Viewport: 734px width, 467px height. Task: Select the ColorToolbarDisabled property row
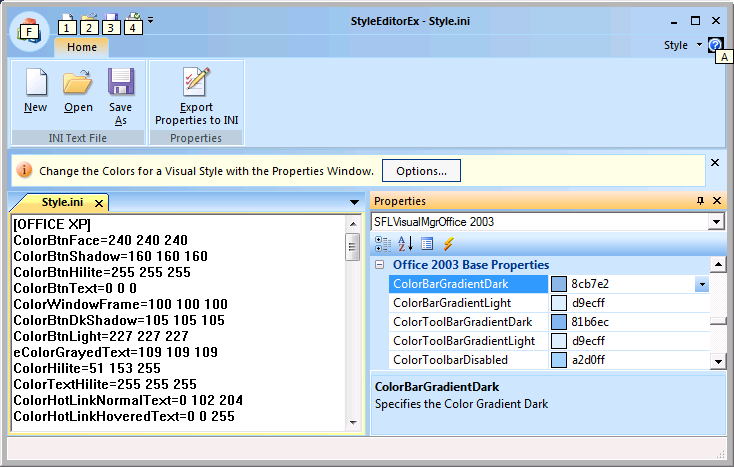(x=450, y=360)
